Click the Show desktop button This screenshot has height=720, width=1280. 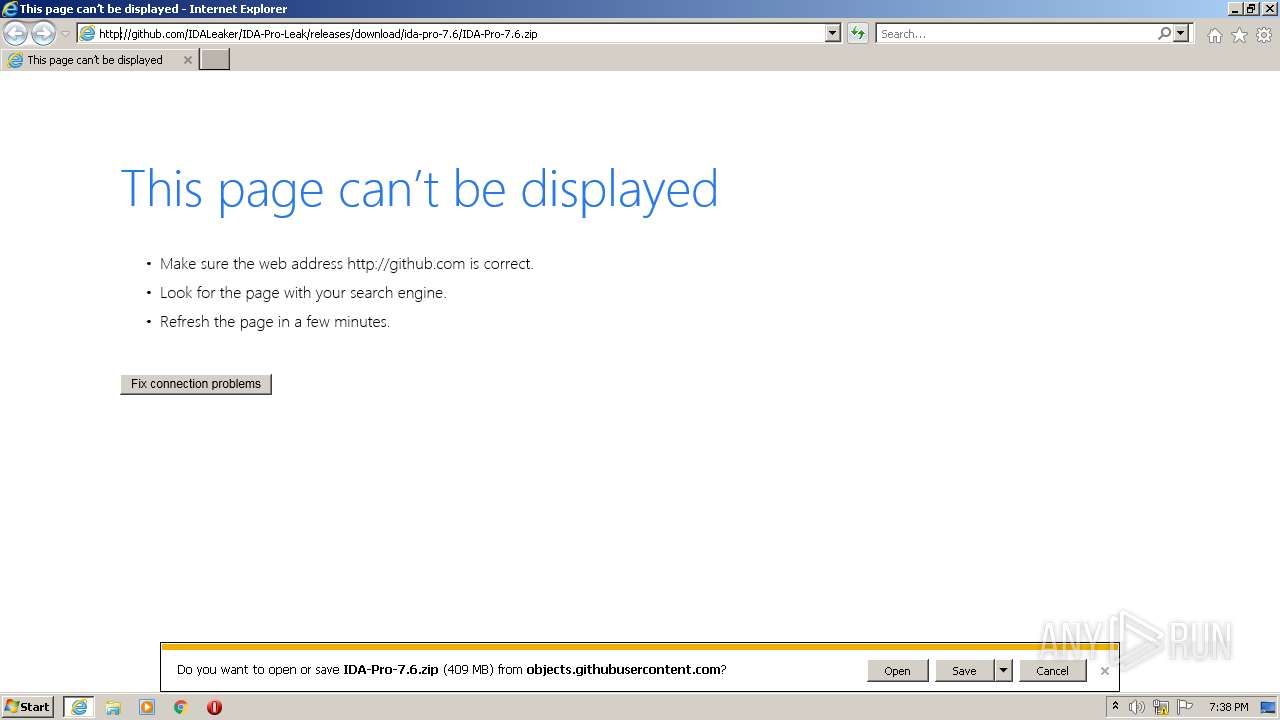(1268, 707)
